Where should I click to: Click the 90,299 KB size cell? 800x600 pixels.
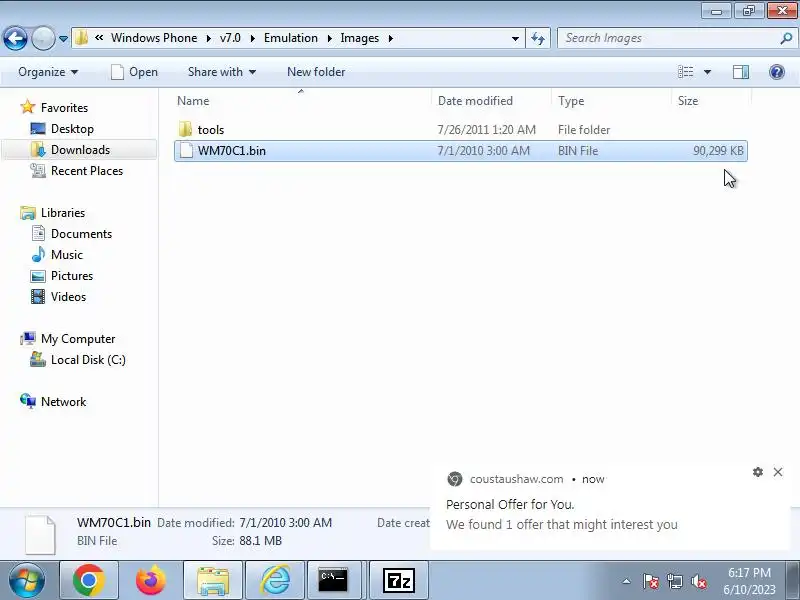click(718, 151)
